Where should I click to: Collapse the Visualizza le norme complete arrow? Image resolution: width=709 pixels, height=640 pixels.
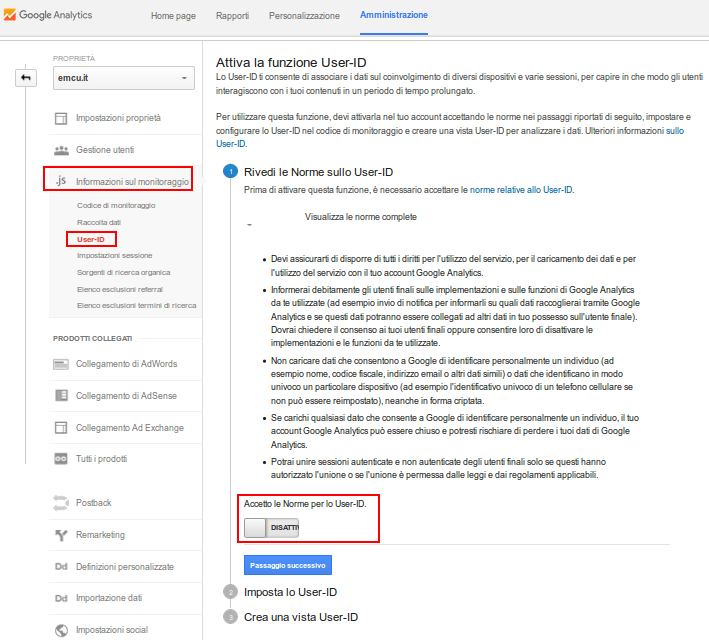[249, 225]
